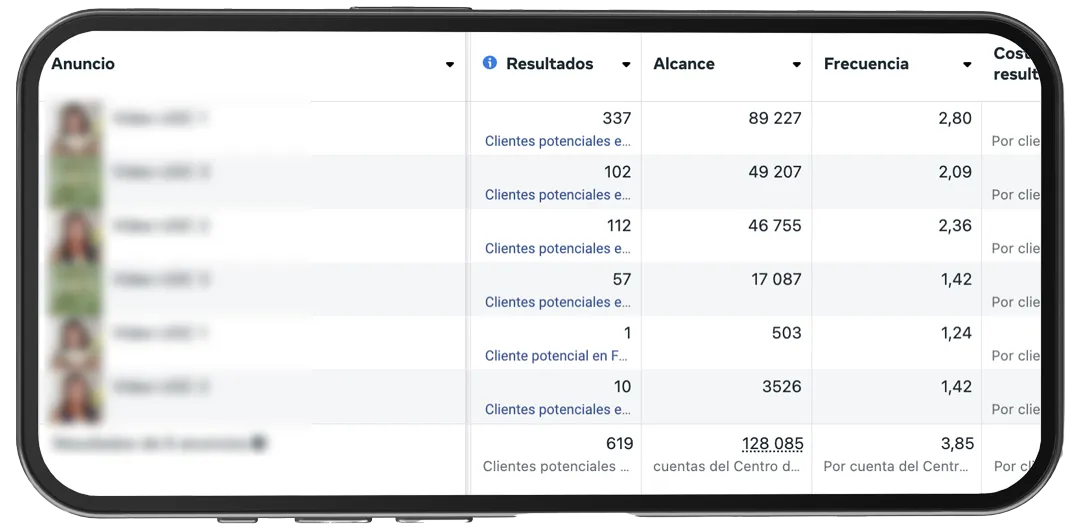Image resolution: width=1080 pixels, height=530 pixels.
Task: Open Clientes potenciales link under 112 results
Action: coord(558,249)
